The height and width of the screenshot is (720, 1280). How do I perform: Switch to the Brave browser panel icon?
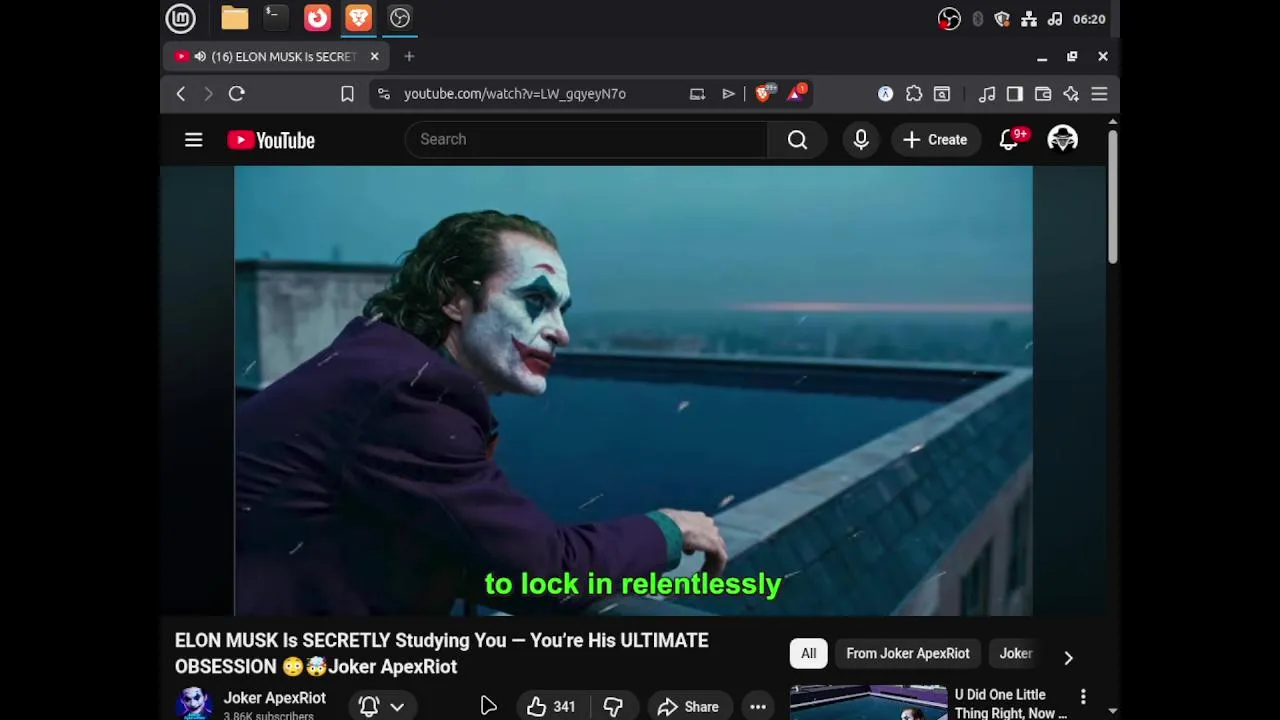358,18
